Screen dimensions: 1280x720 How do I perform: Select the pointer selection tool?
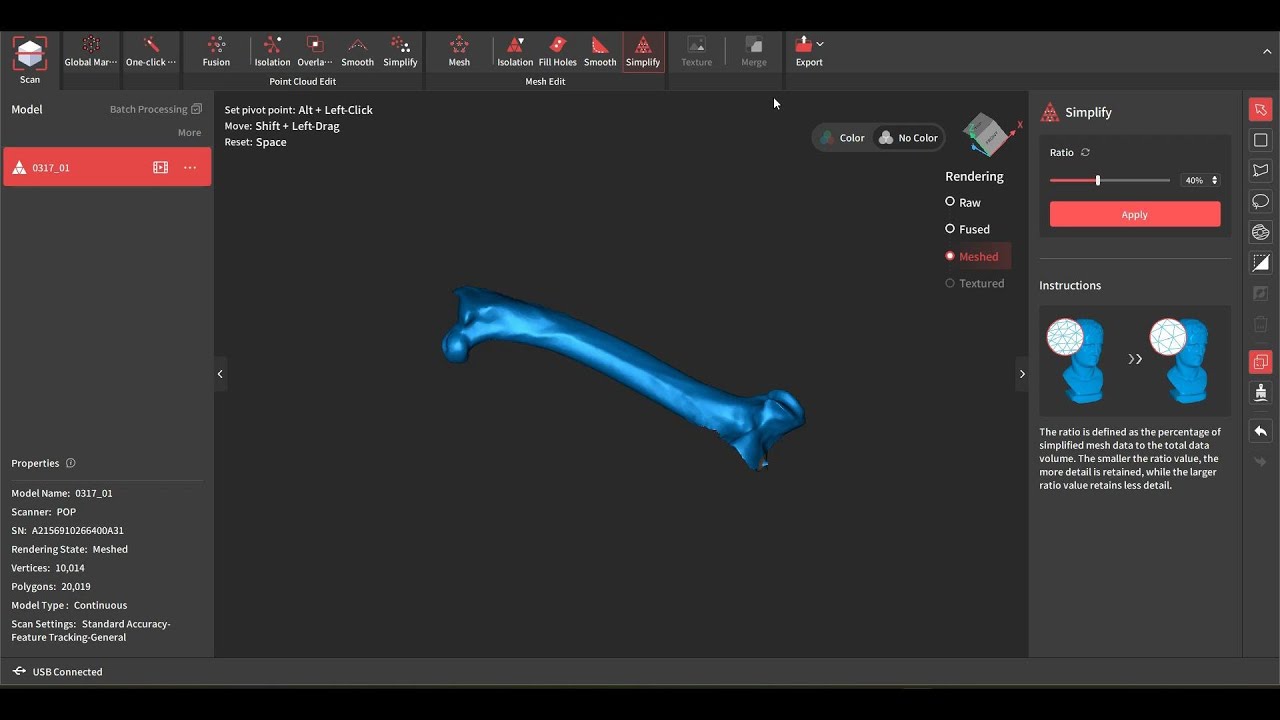click(1261, 110)
